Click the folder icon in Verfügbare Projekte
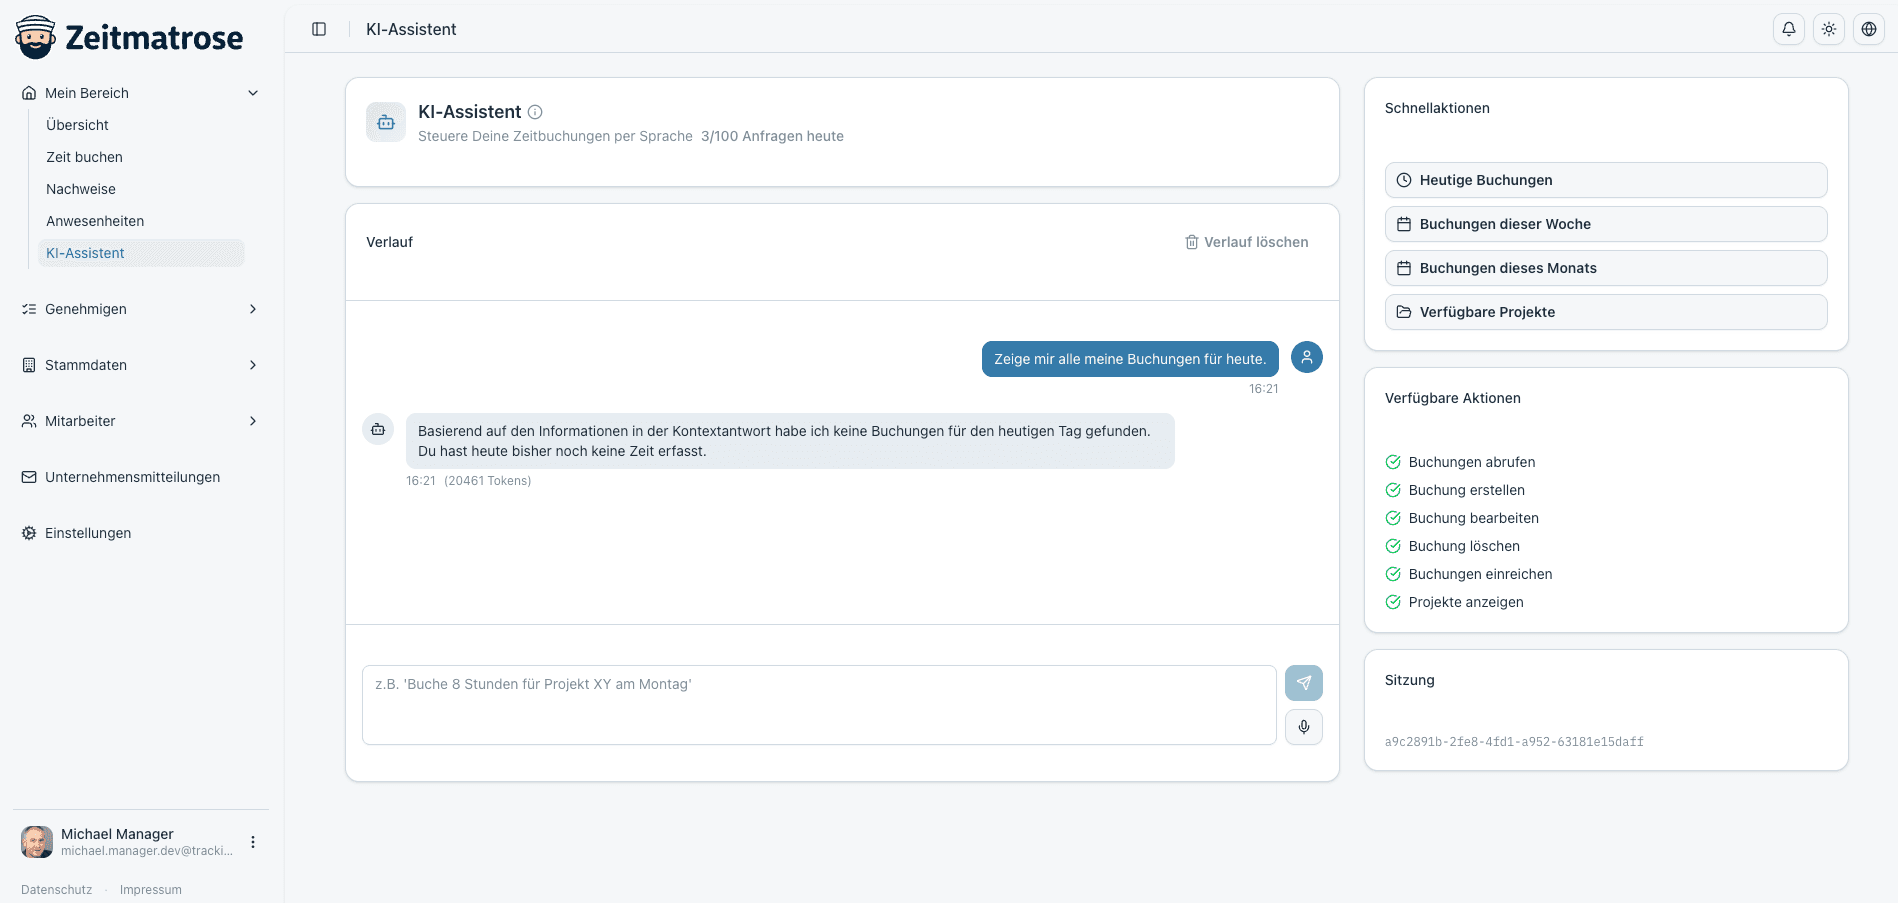The width and height of the screenshot is (1898, 903). pos(1404,312)
